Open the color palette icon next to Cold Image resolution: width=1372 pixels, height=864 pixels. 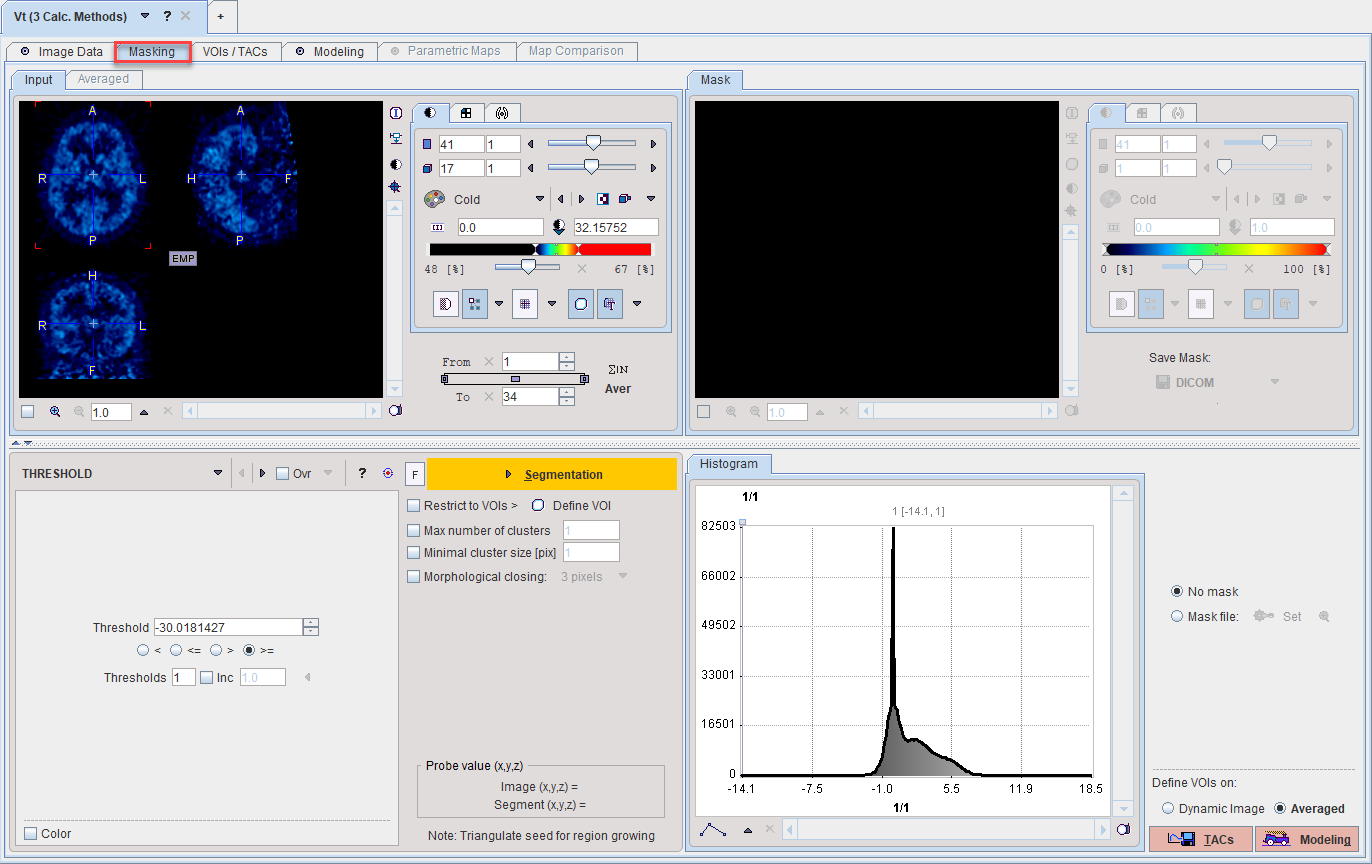(434, 199)
